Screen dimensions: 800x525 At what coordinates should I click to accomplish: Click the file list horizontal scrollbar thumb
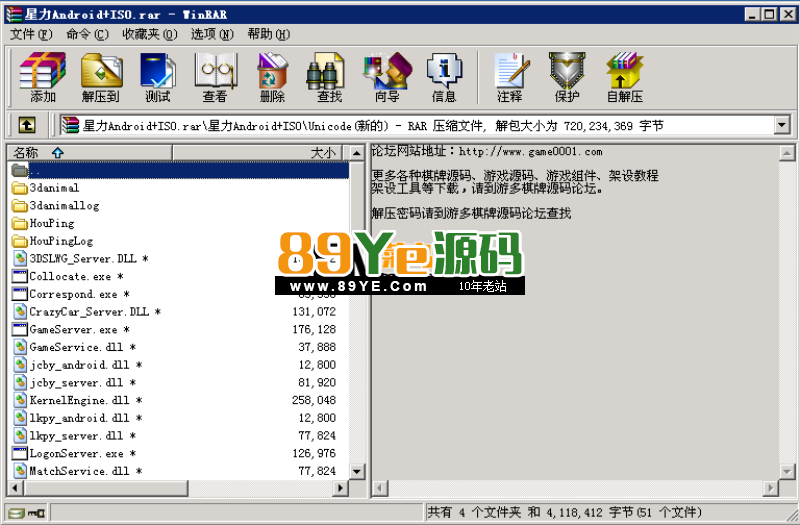coord(106,488)
